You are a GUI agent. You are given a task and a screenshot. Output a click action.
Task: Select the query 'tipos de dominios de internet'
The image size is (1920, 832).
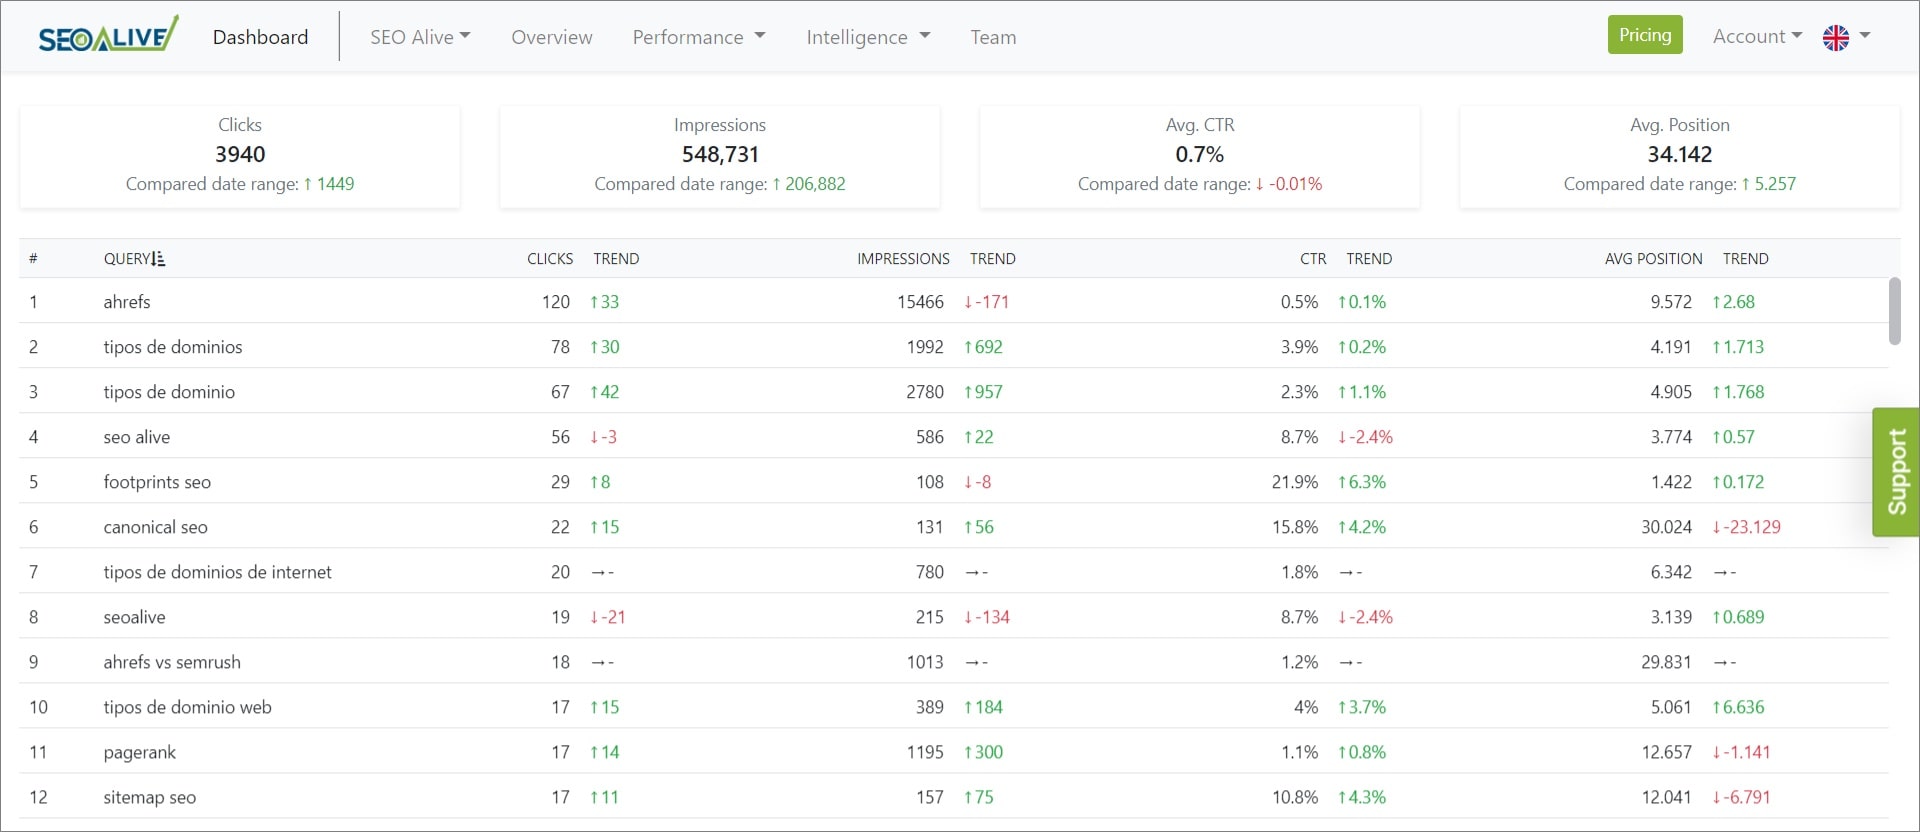pyautogui.click(x=217, y=572)
